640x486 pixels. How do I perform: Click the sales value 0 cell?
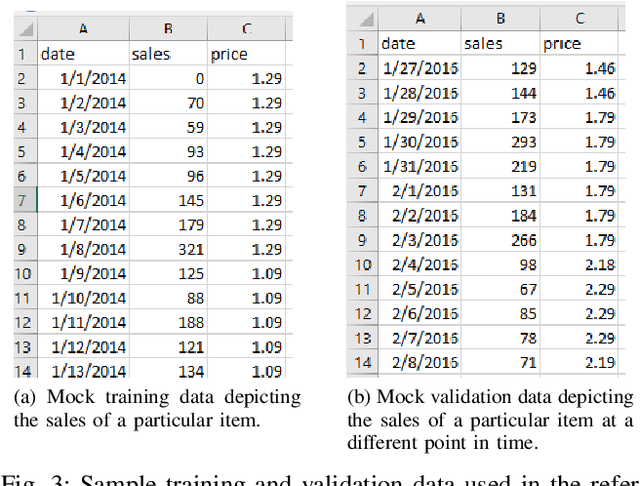click(166, 79)
